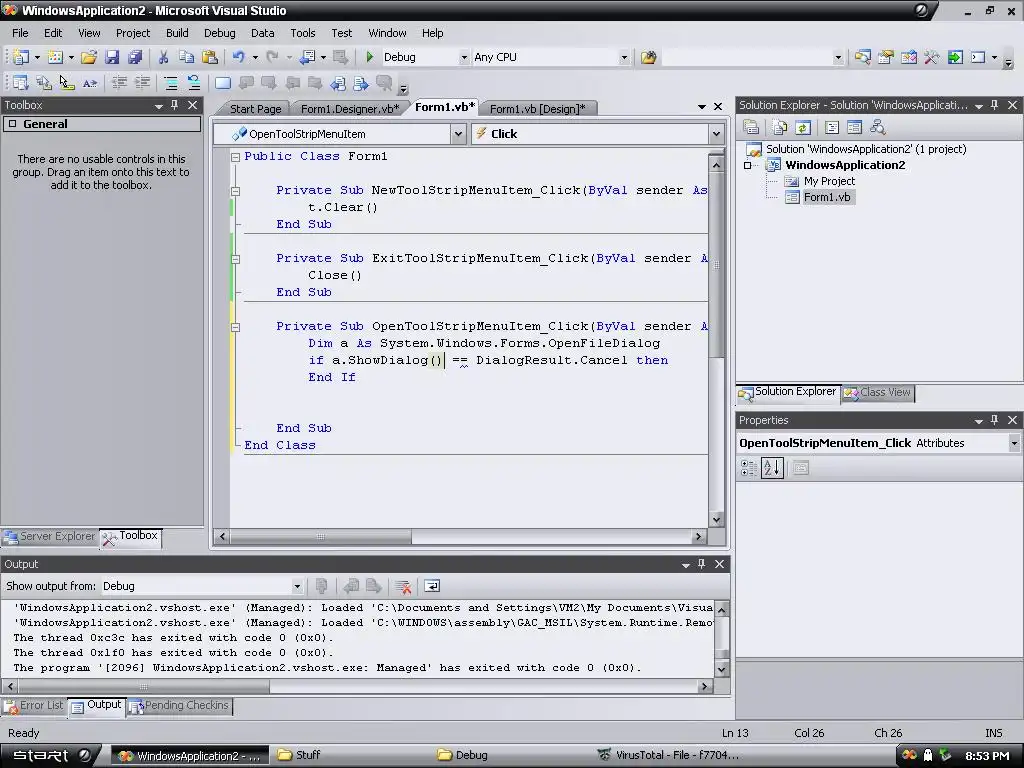Click the Toggle Bookmark icon in text editor toolbar
The image size is (1024, 768).
pos(223,83)
